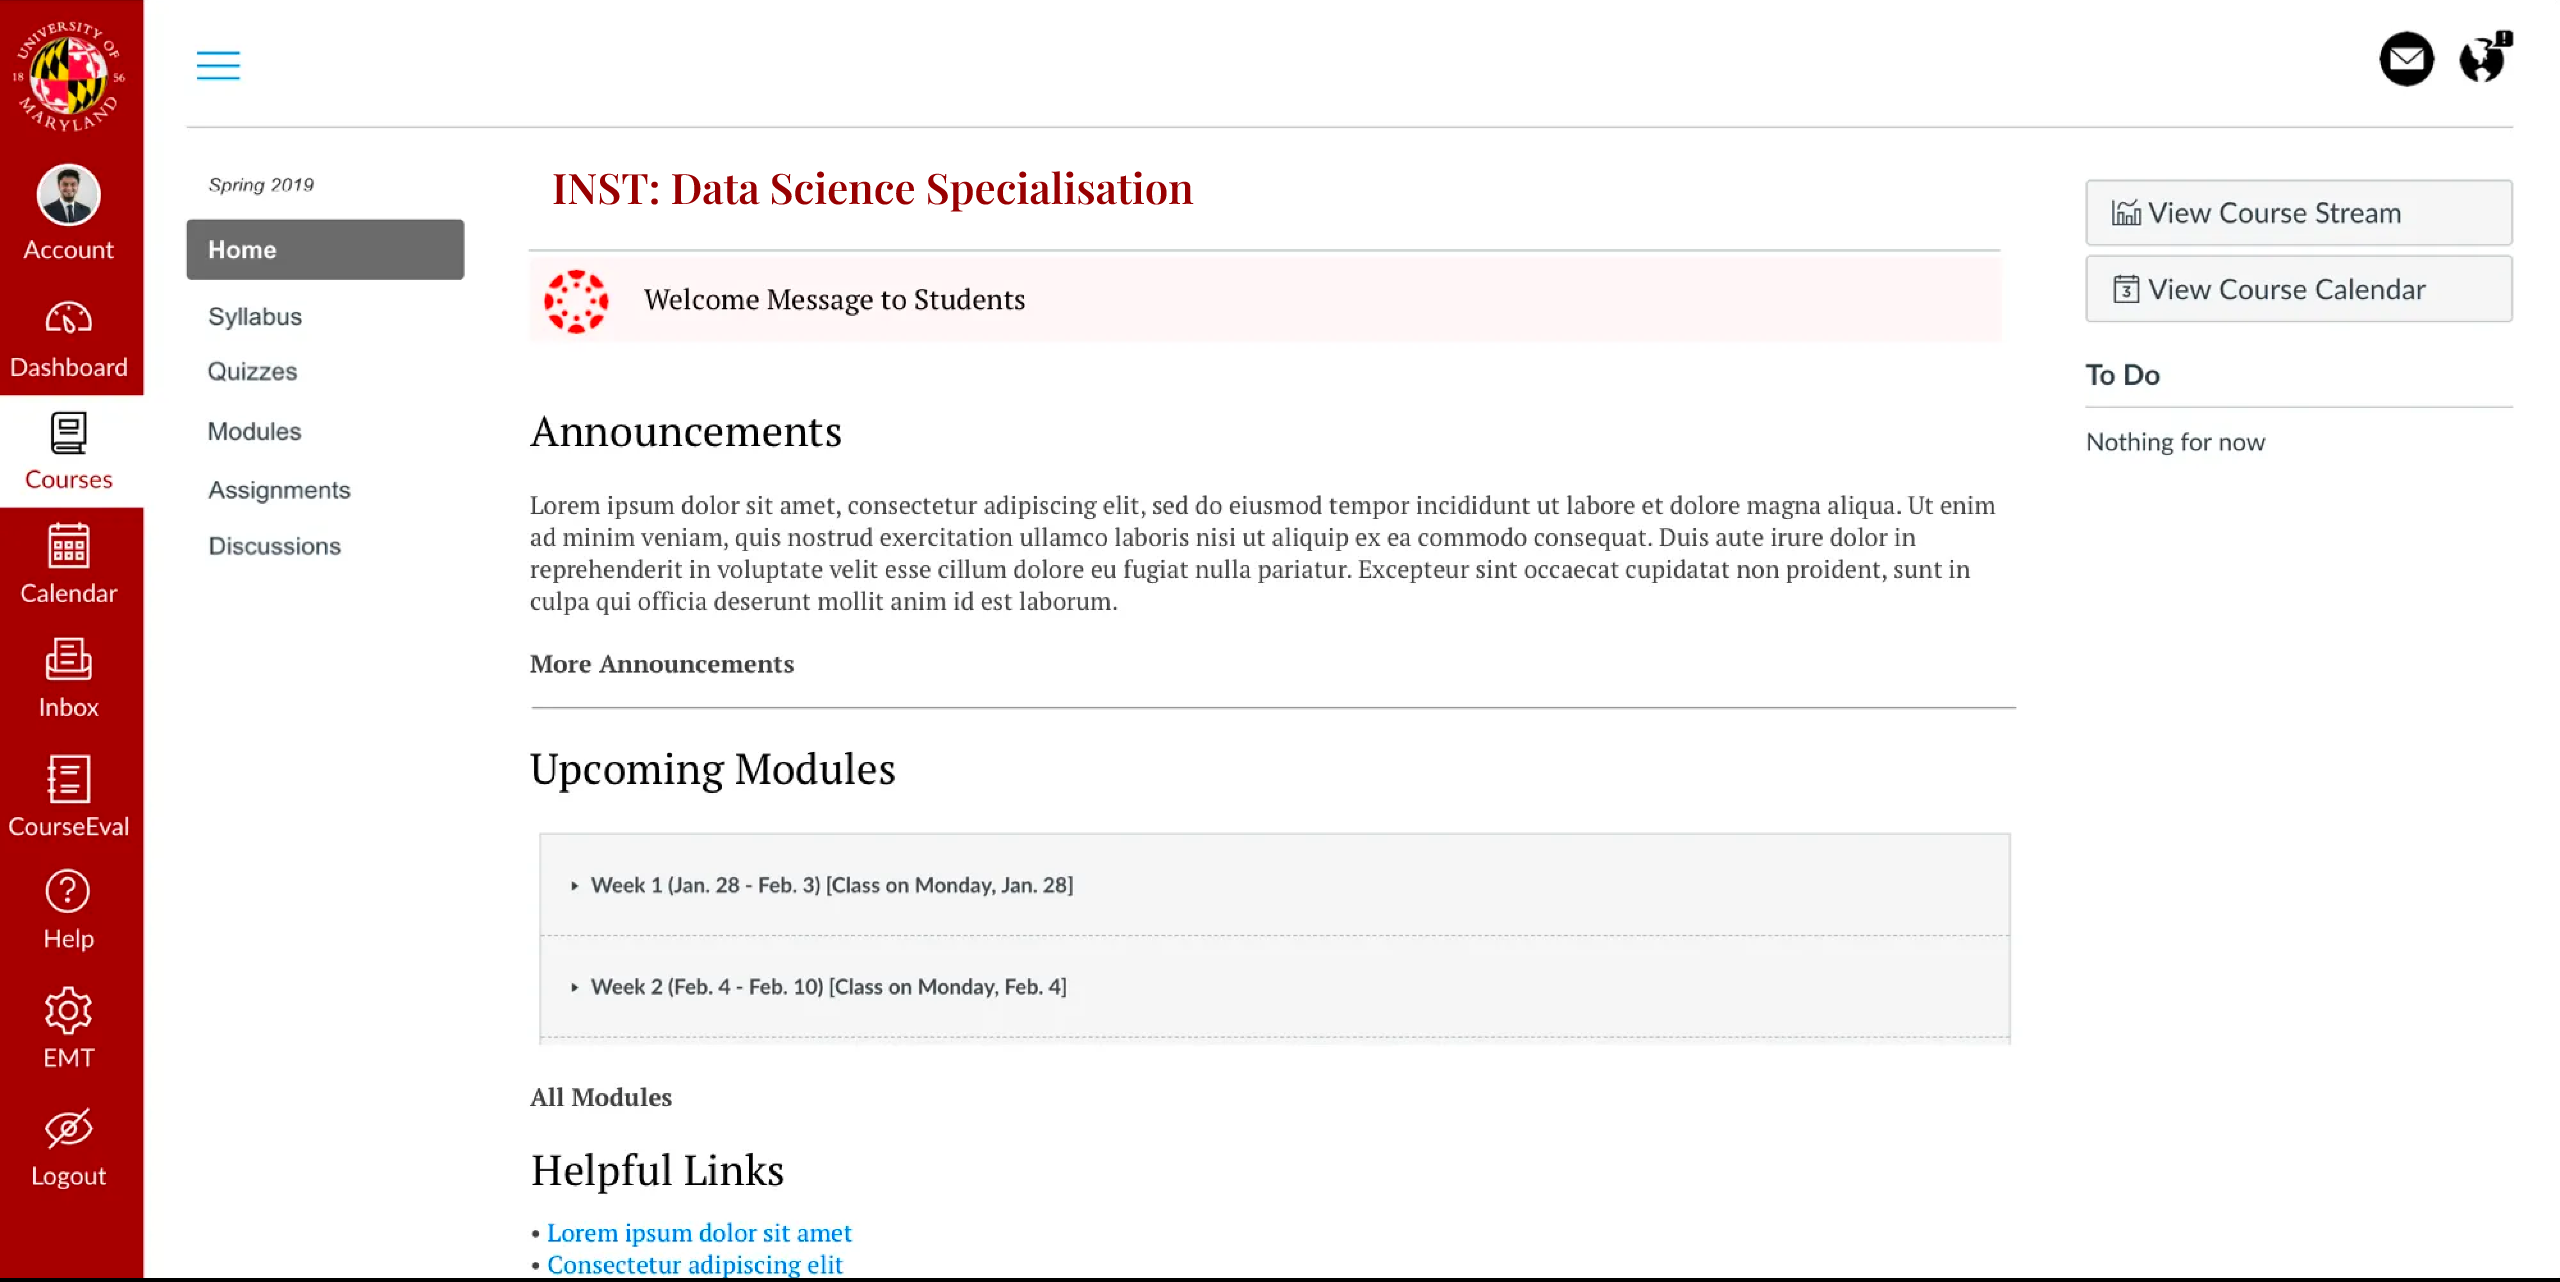Navigate to Discussions section
The image size is (2560, 1282).
pyautogui.click(x=273, y=545)
